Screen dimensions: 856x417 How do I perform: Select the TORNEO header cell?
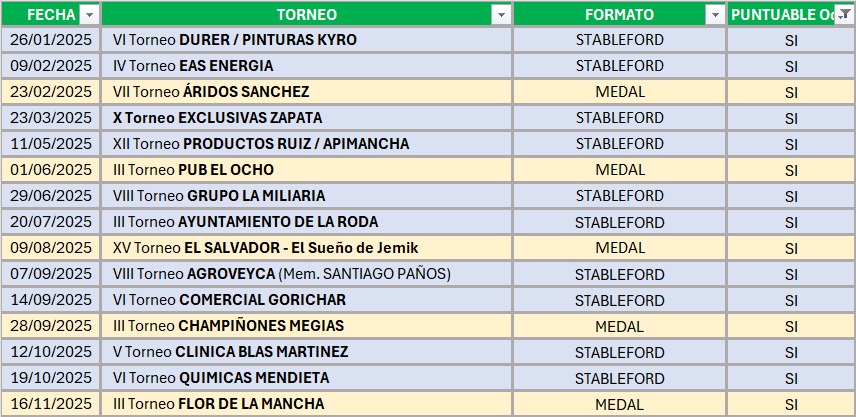tap(300, 14)
